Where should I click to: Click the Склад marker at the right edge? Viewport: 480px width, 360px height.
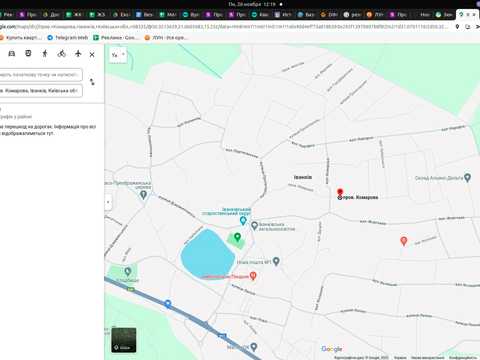click(467, 178)
